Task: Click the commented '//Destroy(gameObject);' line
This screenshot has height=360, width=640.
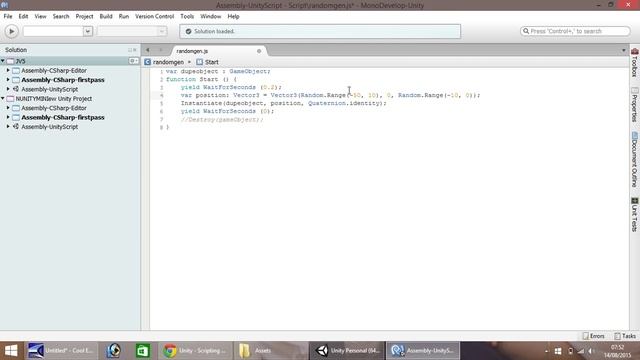Action: 222,119
